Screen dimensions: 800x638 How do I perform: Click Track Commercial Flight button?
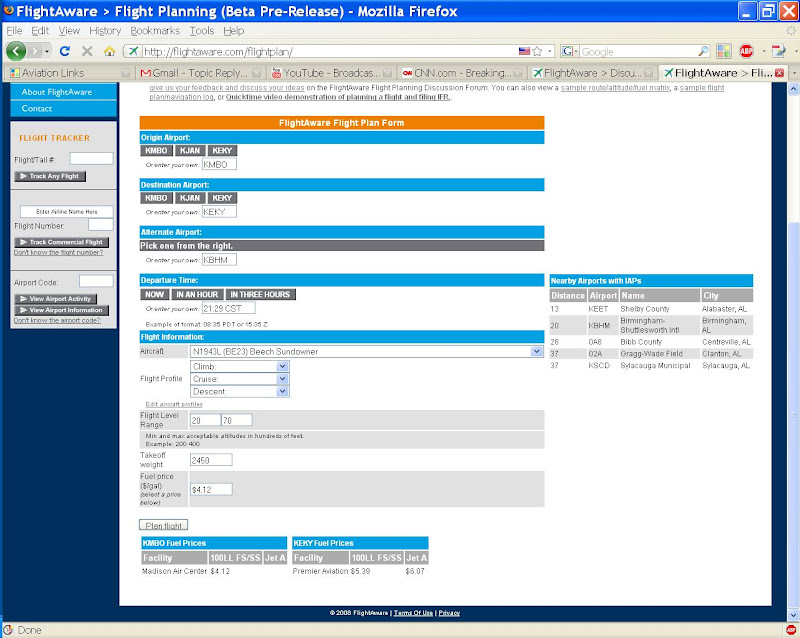pos(61,242)
